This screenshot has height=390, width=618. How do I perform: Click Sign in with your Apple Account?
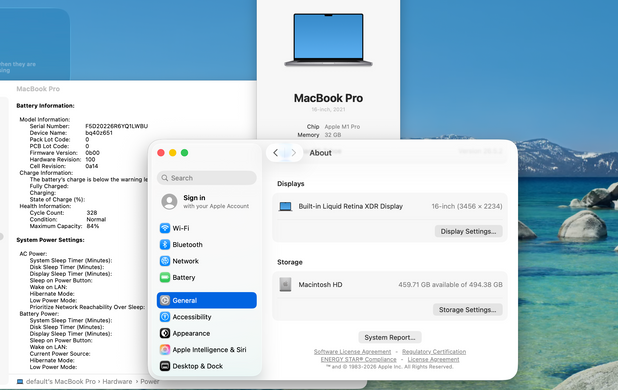pos(207,201)
